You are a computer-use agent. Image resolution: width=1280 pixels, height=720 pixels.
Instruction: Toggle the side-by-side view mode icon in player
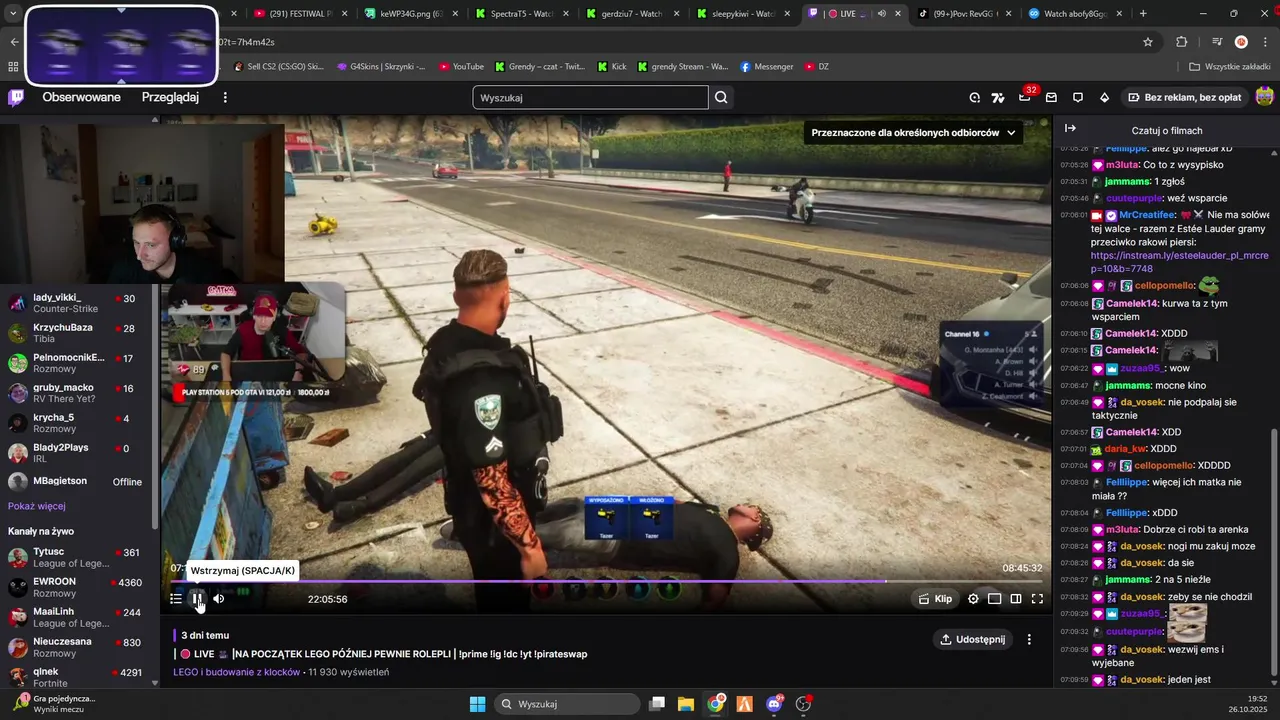(x=1016, y=599)
